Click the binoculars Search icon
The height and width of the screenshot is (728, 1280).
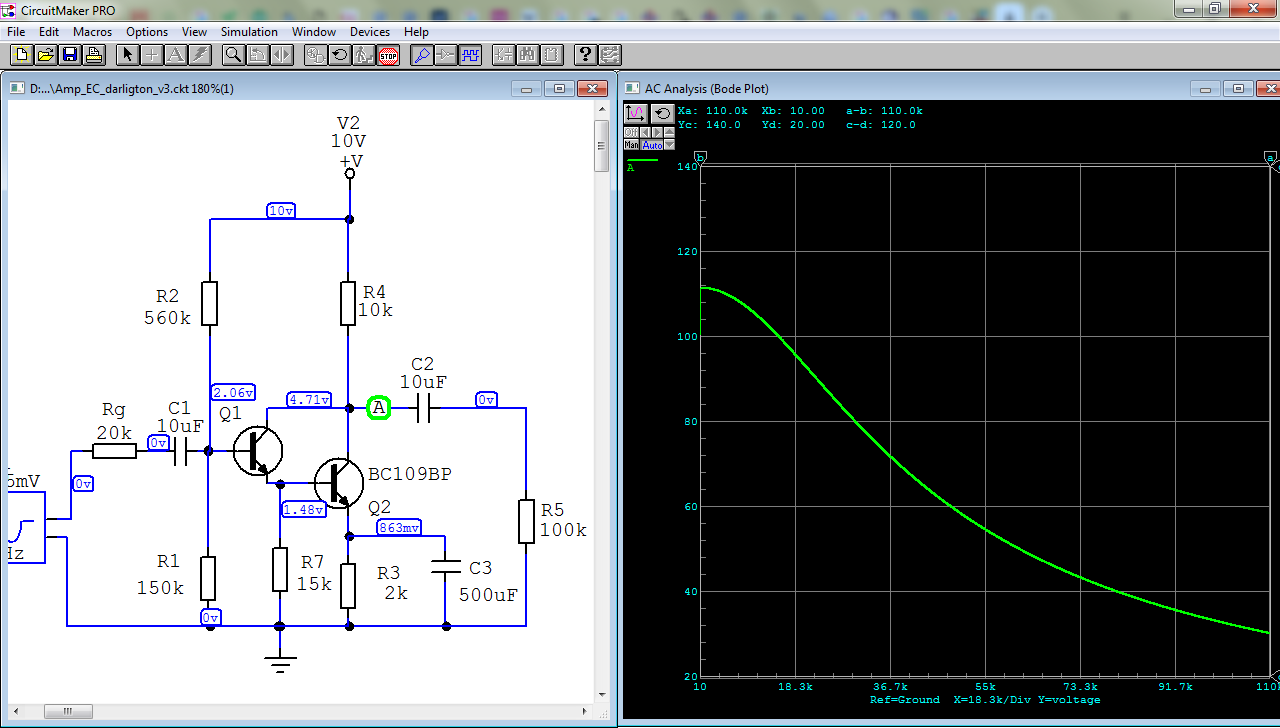point(528,55)
